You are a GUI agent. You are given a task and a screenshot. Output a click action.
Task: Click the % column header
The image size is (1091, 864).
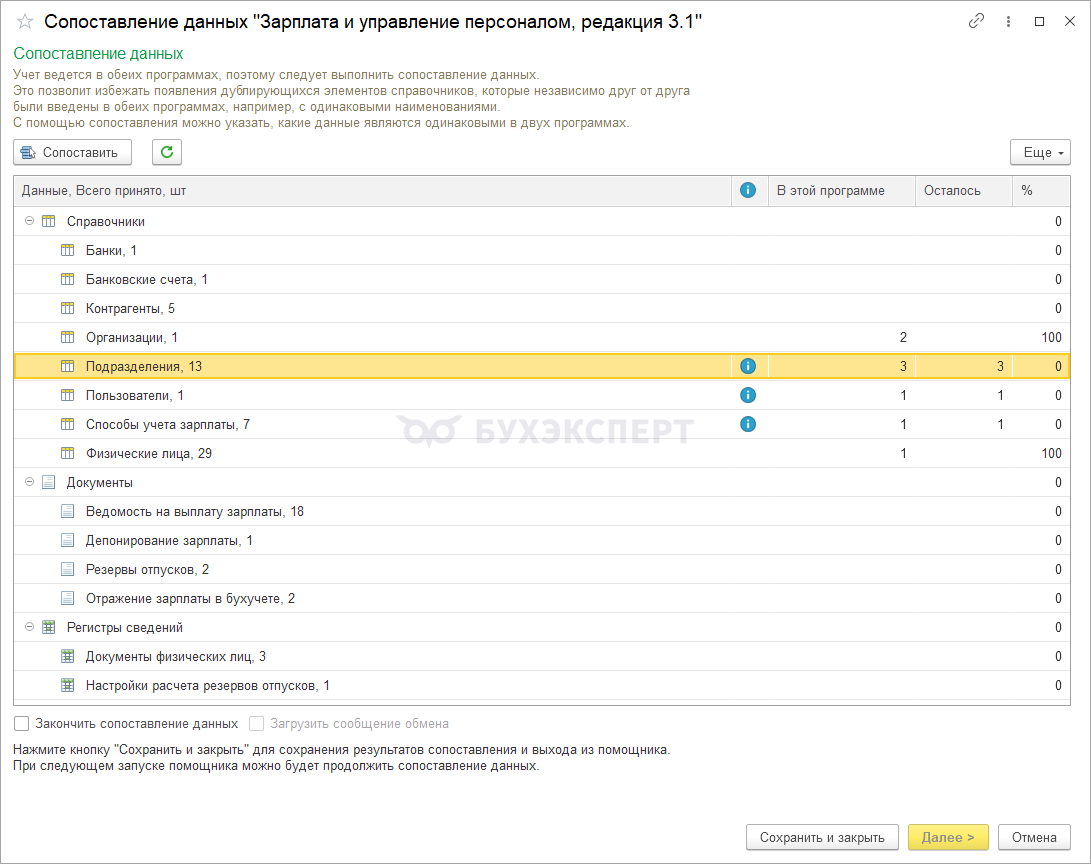pyautogui.click(x=1041, y=191)
